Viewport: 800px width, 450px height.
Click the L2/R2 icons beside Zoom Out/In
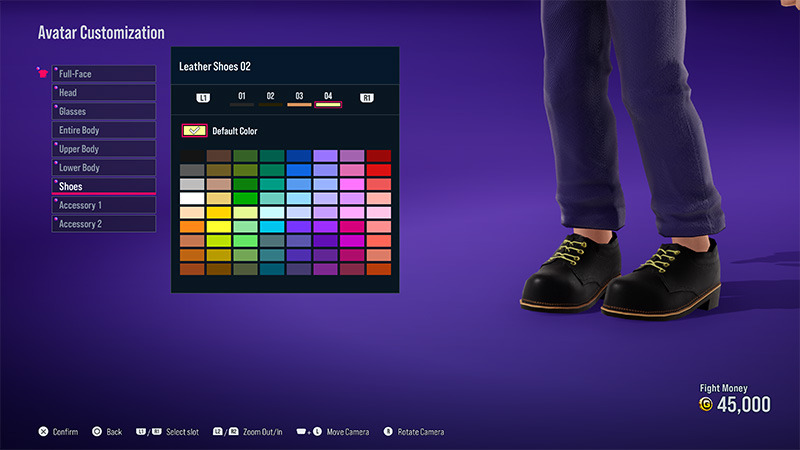coord(226,432)
